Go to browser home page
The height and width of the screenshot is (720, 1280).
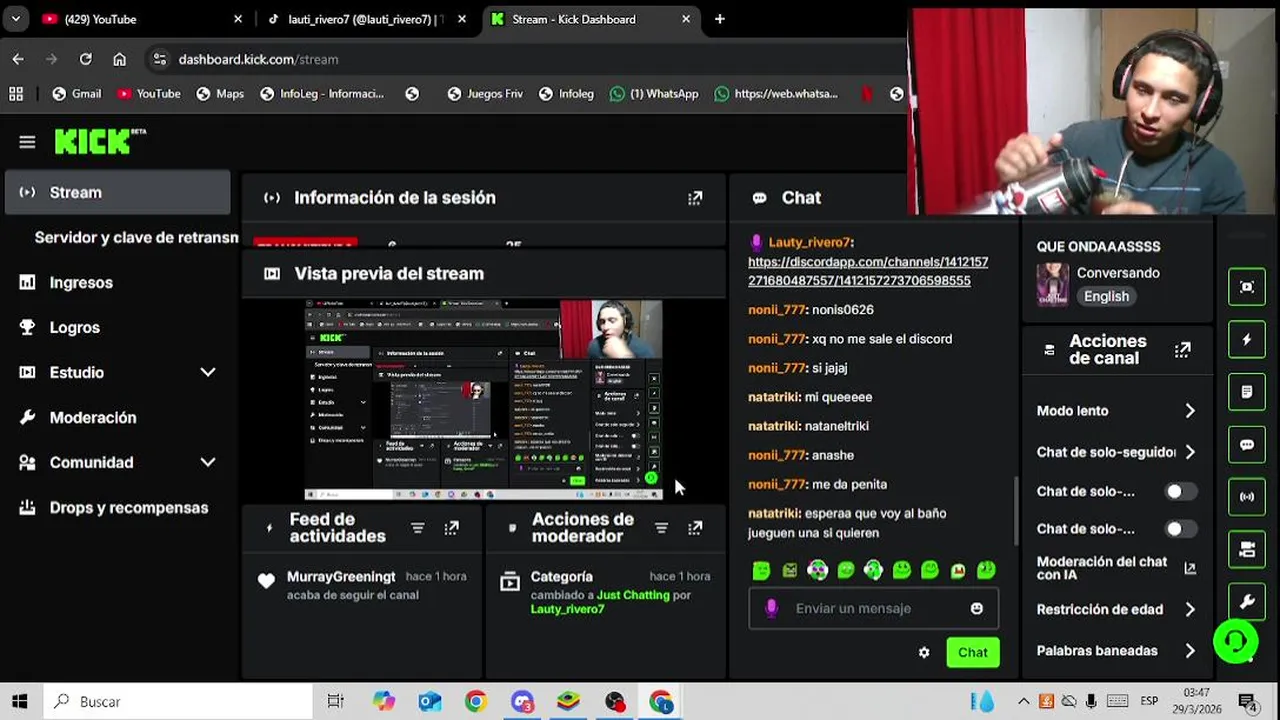point(120,59)
